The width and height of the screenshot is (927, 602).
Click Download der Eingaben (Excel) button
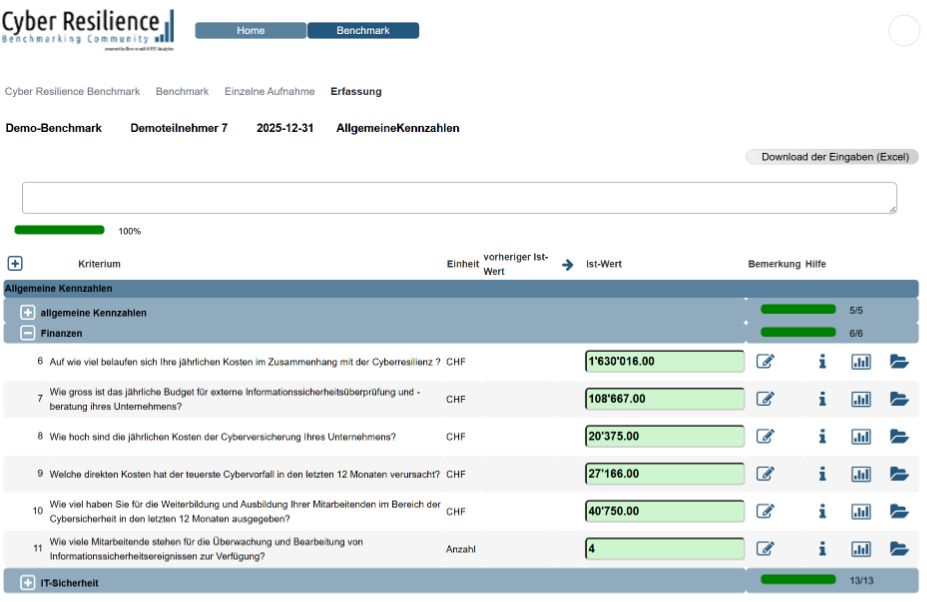tap(832, 157)
